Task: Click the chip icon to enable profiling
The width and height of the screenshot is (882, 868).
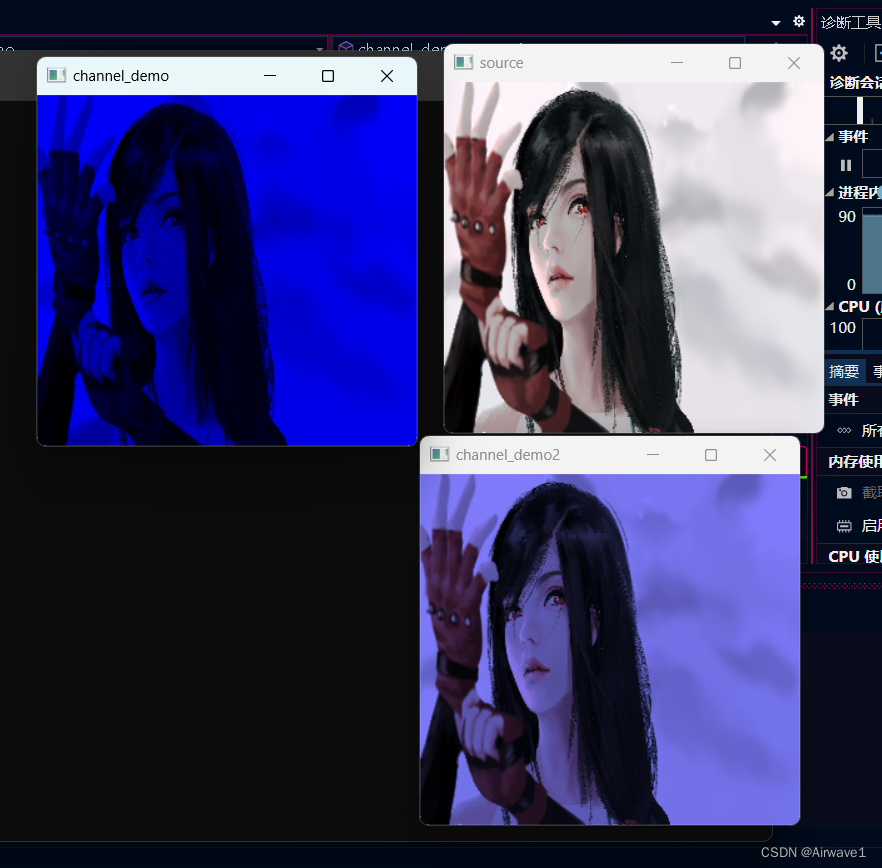Action: (844, 526)
